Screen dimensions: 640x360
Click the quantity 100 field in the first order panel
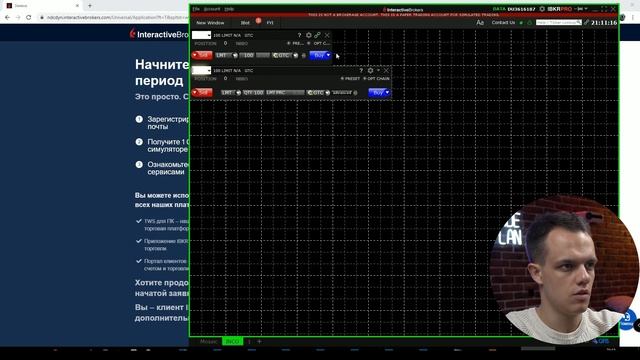247,55
